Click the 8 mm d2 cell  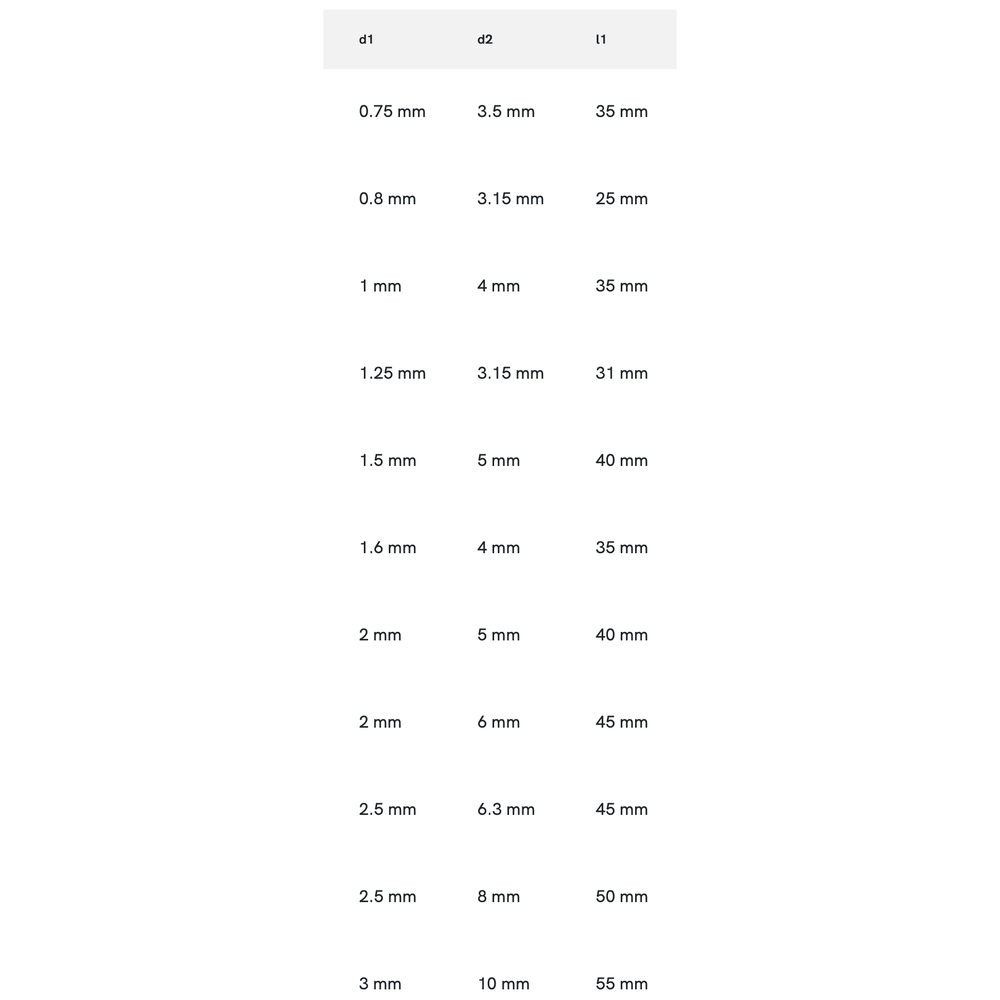498,897
